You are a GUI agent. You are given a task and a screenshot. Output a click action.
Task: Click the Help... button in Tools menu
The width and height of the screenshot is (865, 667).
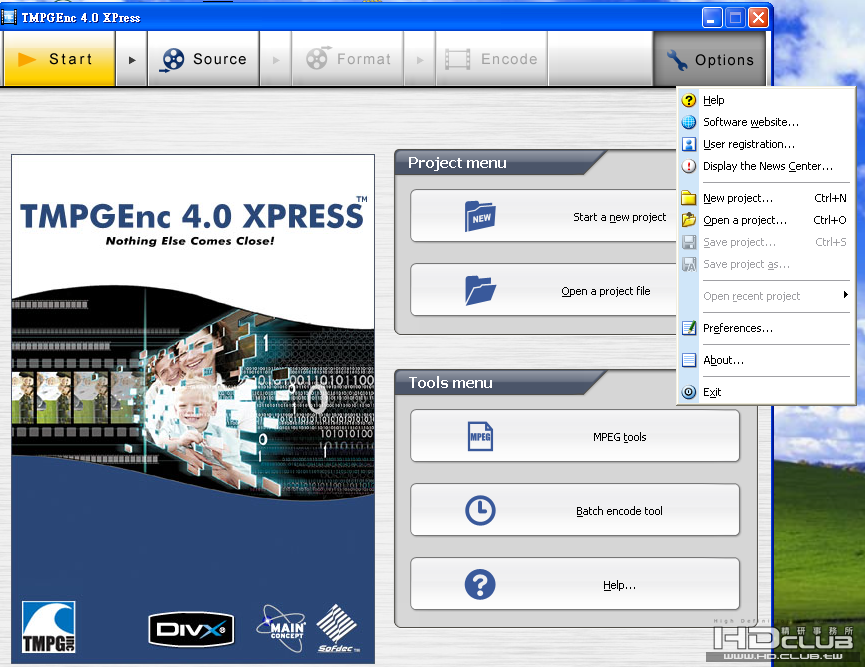tap(575, 584)
